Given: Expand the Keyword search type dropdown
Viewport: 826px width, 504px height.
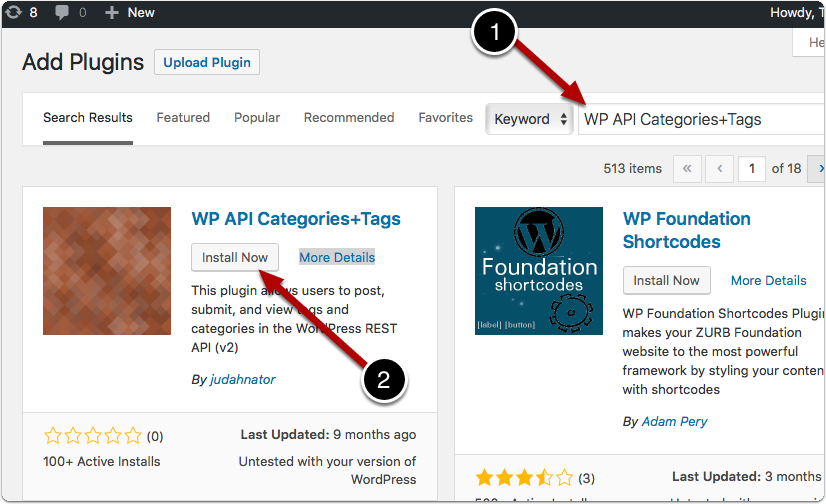Looking at the screenshot, I should (x=529, y=119).
